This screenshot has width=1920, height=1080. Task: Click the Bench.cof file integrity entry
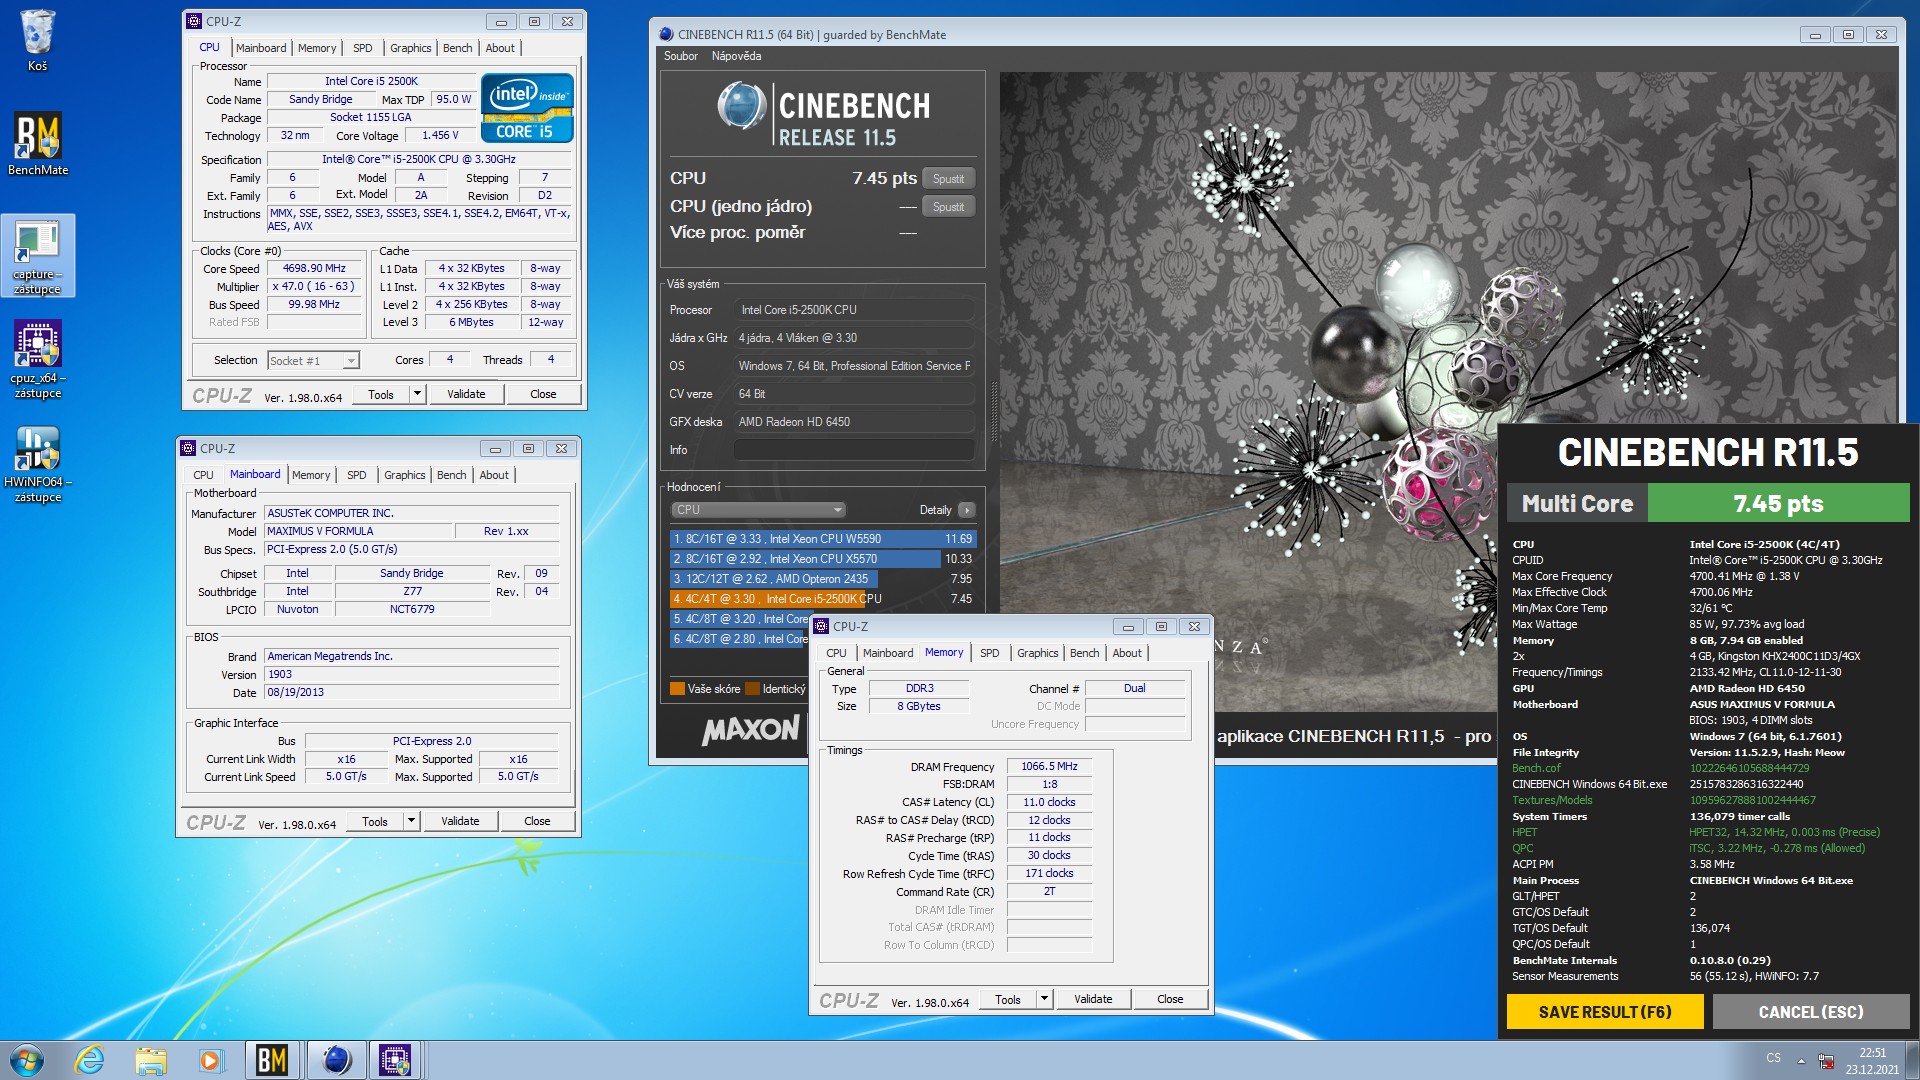(1536, 768)
